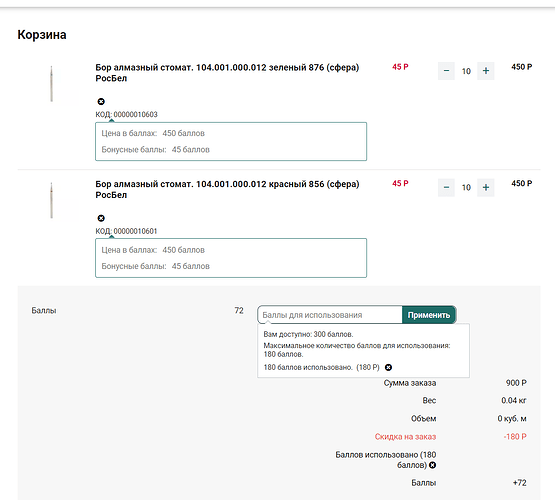Click quantity field of green bur
555x500 pixels.
466,71
